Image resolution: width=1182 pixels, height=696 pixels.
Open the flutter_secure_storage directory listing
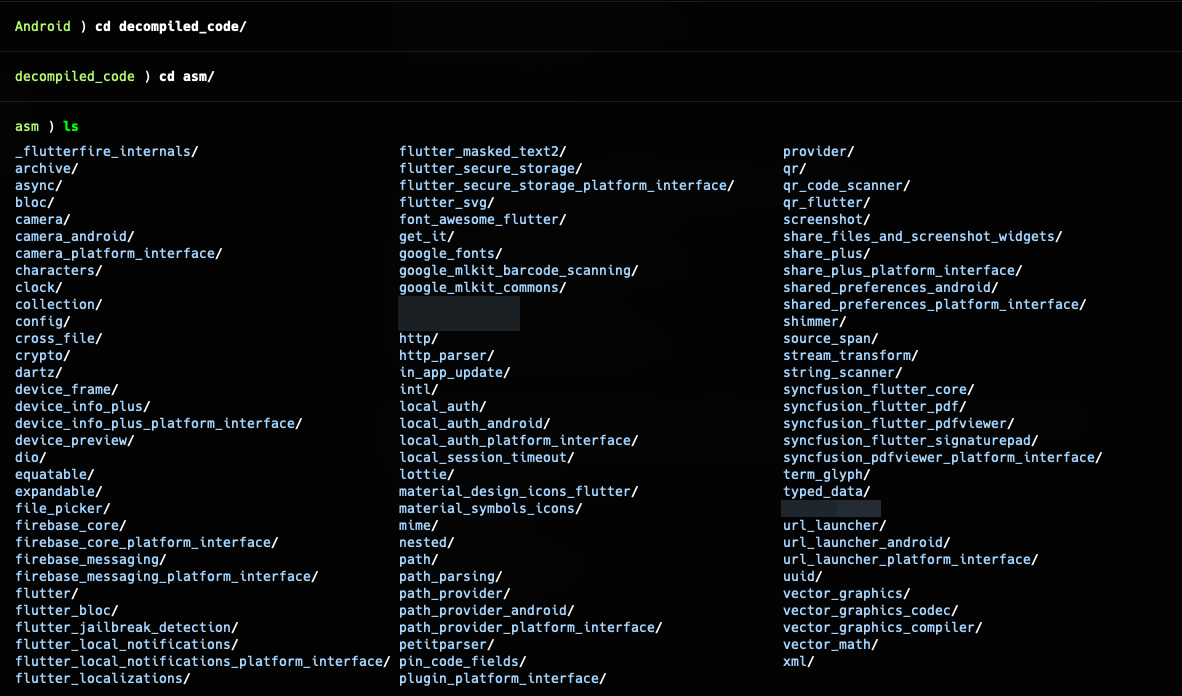point(491,168)
